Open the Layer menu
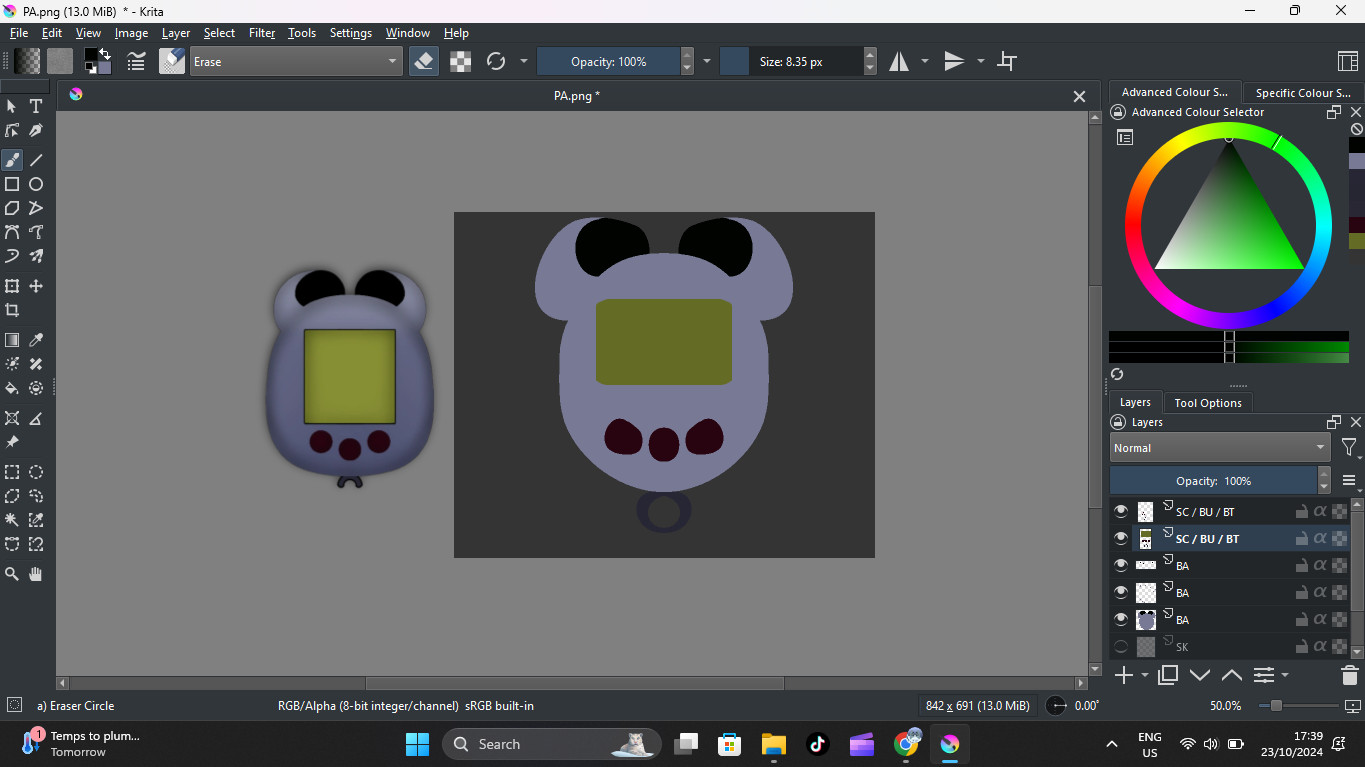Screen dimensions: 1365x767 coord(176,33)
